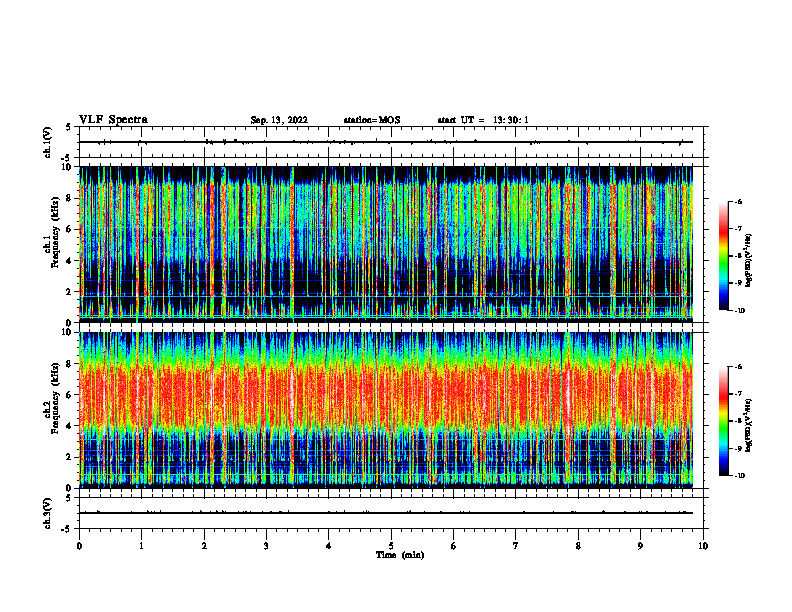Click time axis tick label "8"
This screenshot has height=612, width=792.
tap(578, 546)
